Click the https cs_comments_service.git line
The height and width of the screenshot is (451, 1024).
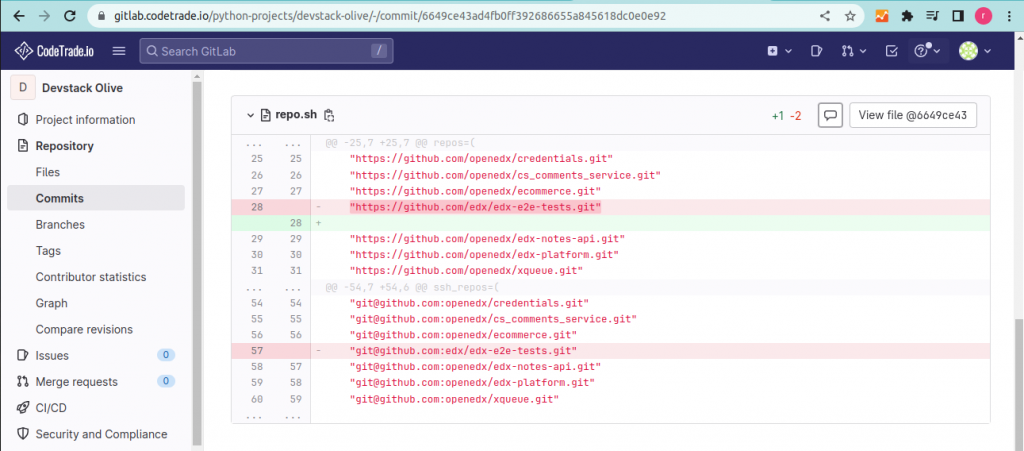[505, 175]
